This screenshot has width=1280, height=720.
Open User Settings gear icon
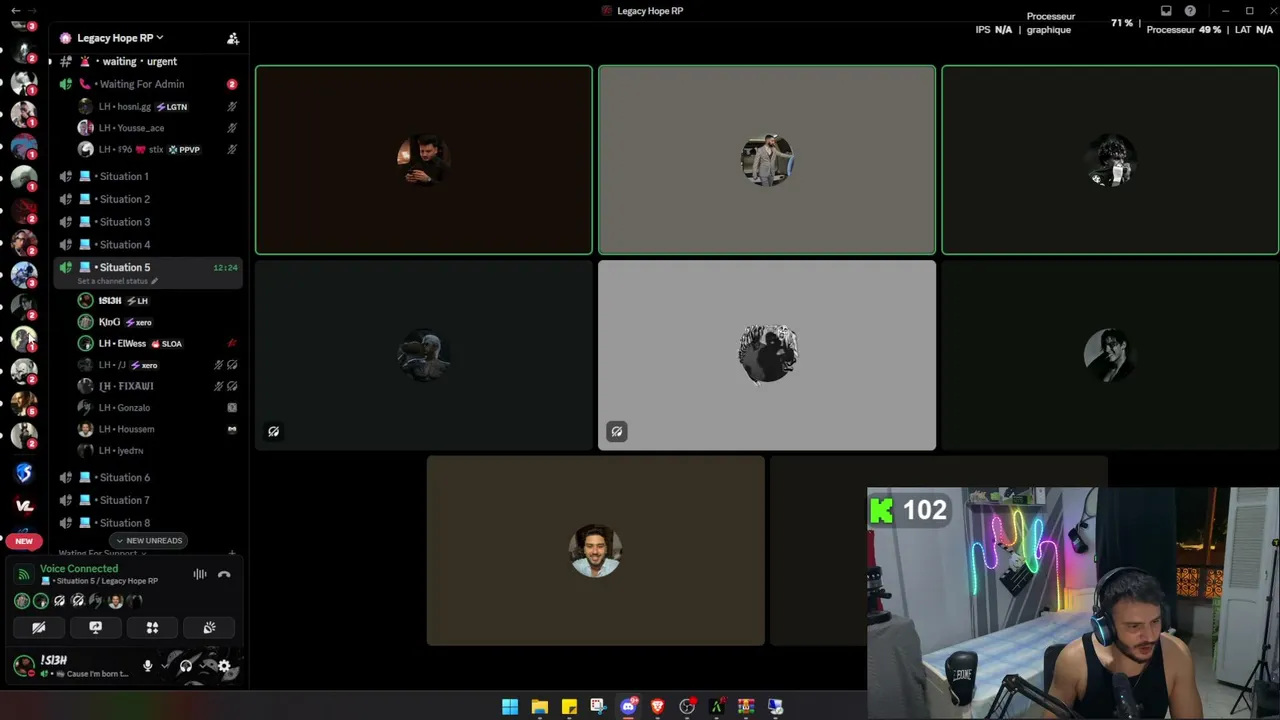tap(224, 666)
